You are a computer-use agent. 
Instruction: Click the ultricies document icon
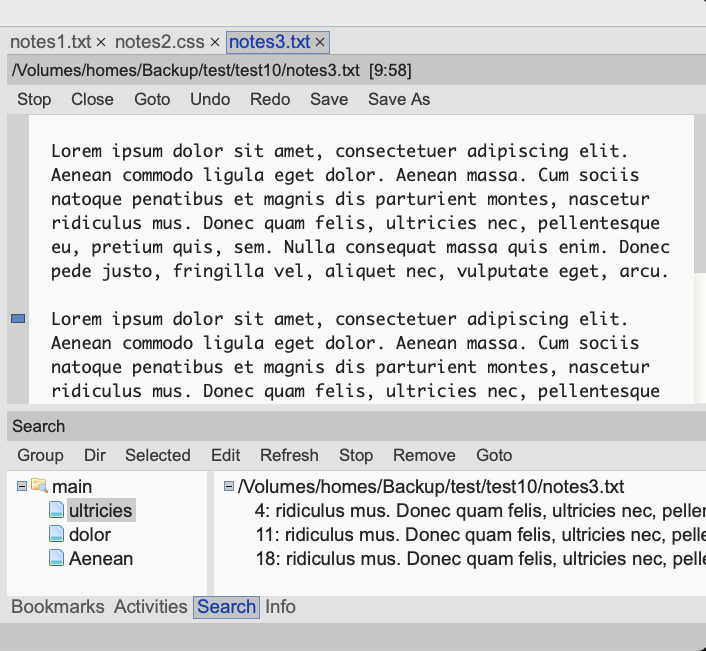click(x=56, y=510)
